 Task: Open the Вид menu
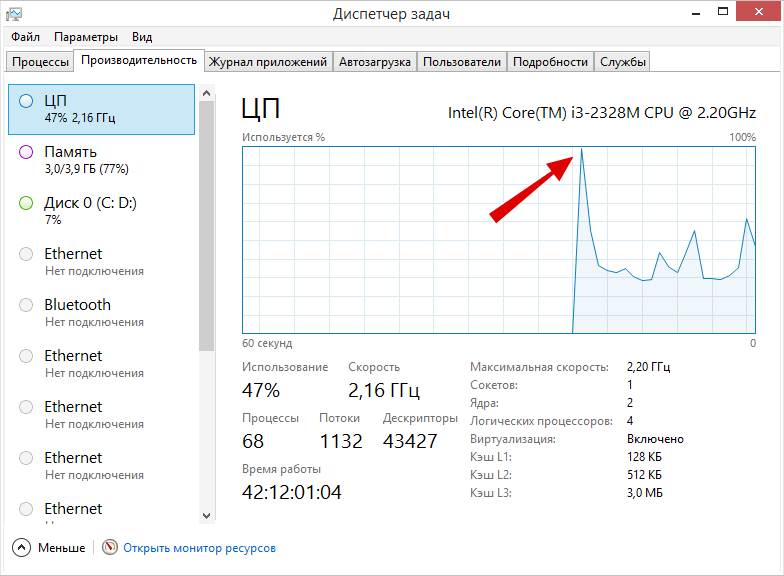point(142,37)
